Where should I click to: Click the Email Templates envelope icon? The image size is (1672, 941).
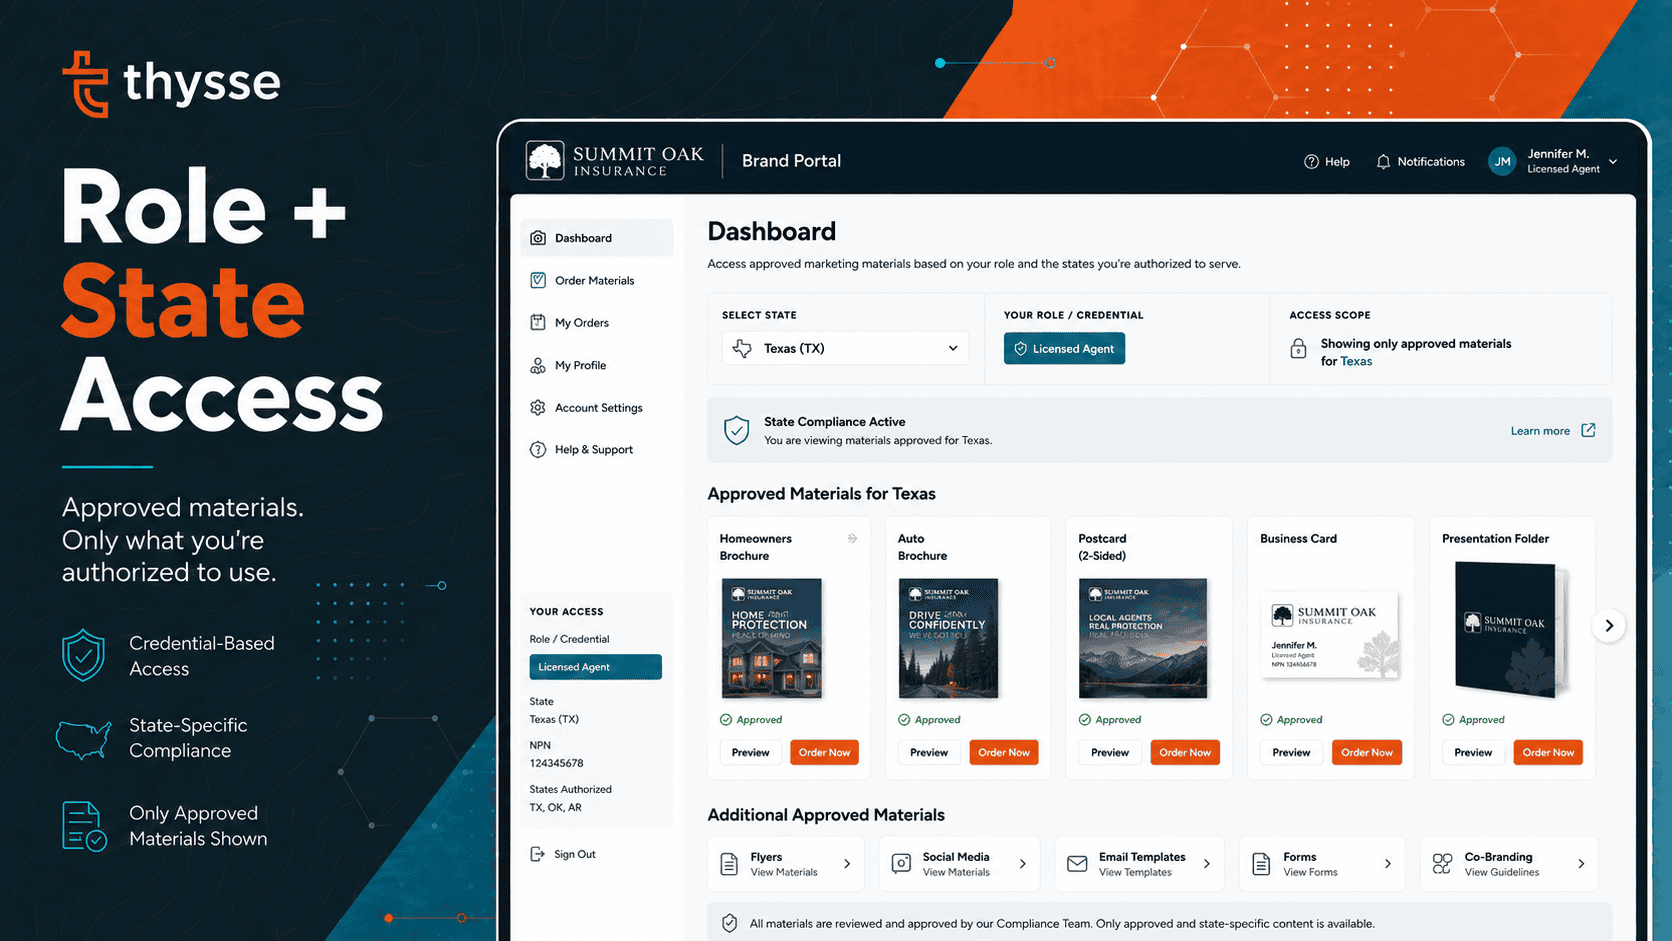click(x=1077, y=864)
